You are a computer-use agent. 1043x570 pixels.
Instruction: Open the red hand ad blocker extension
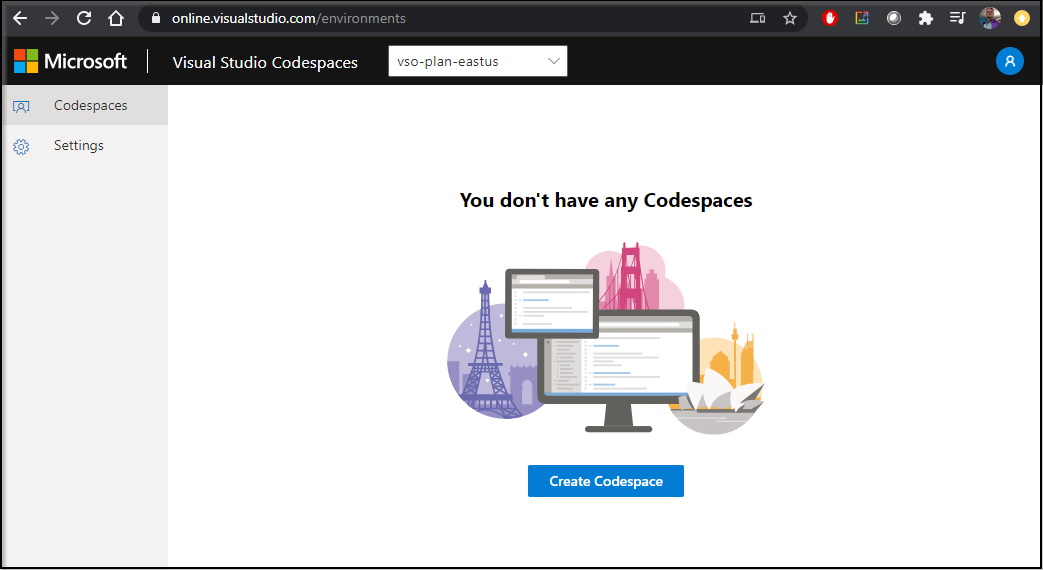829,18
